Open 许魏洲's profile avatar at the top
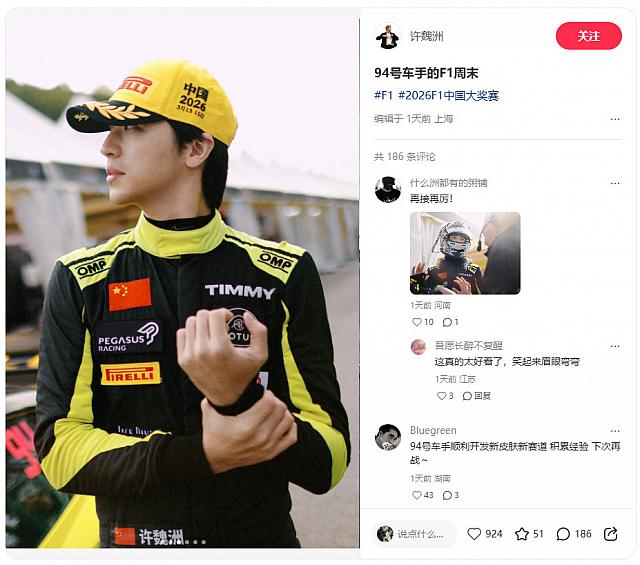Viewport: 640px width, 565px height. 387,36
